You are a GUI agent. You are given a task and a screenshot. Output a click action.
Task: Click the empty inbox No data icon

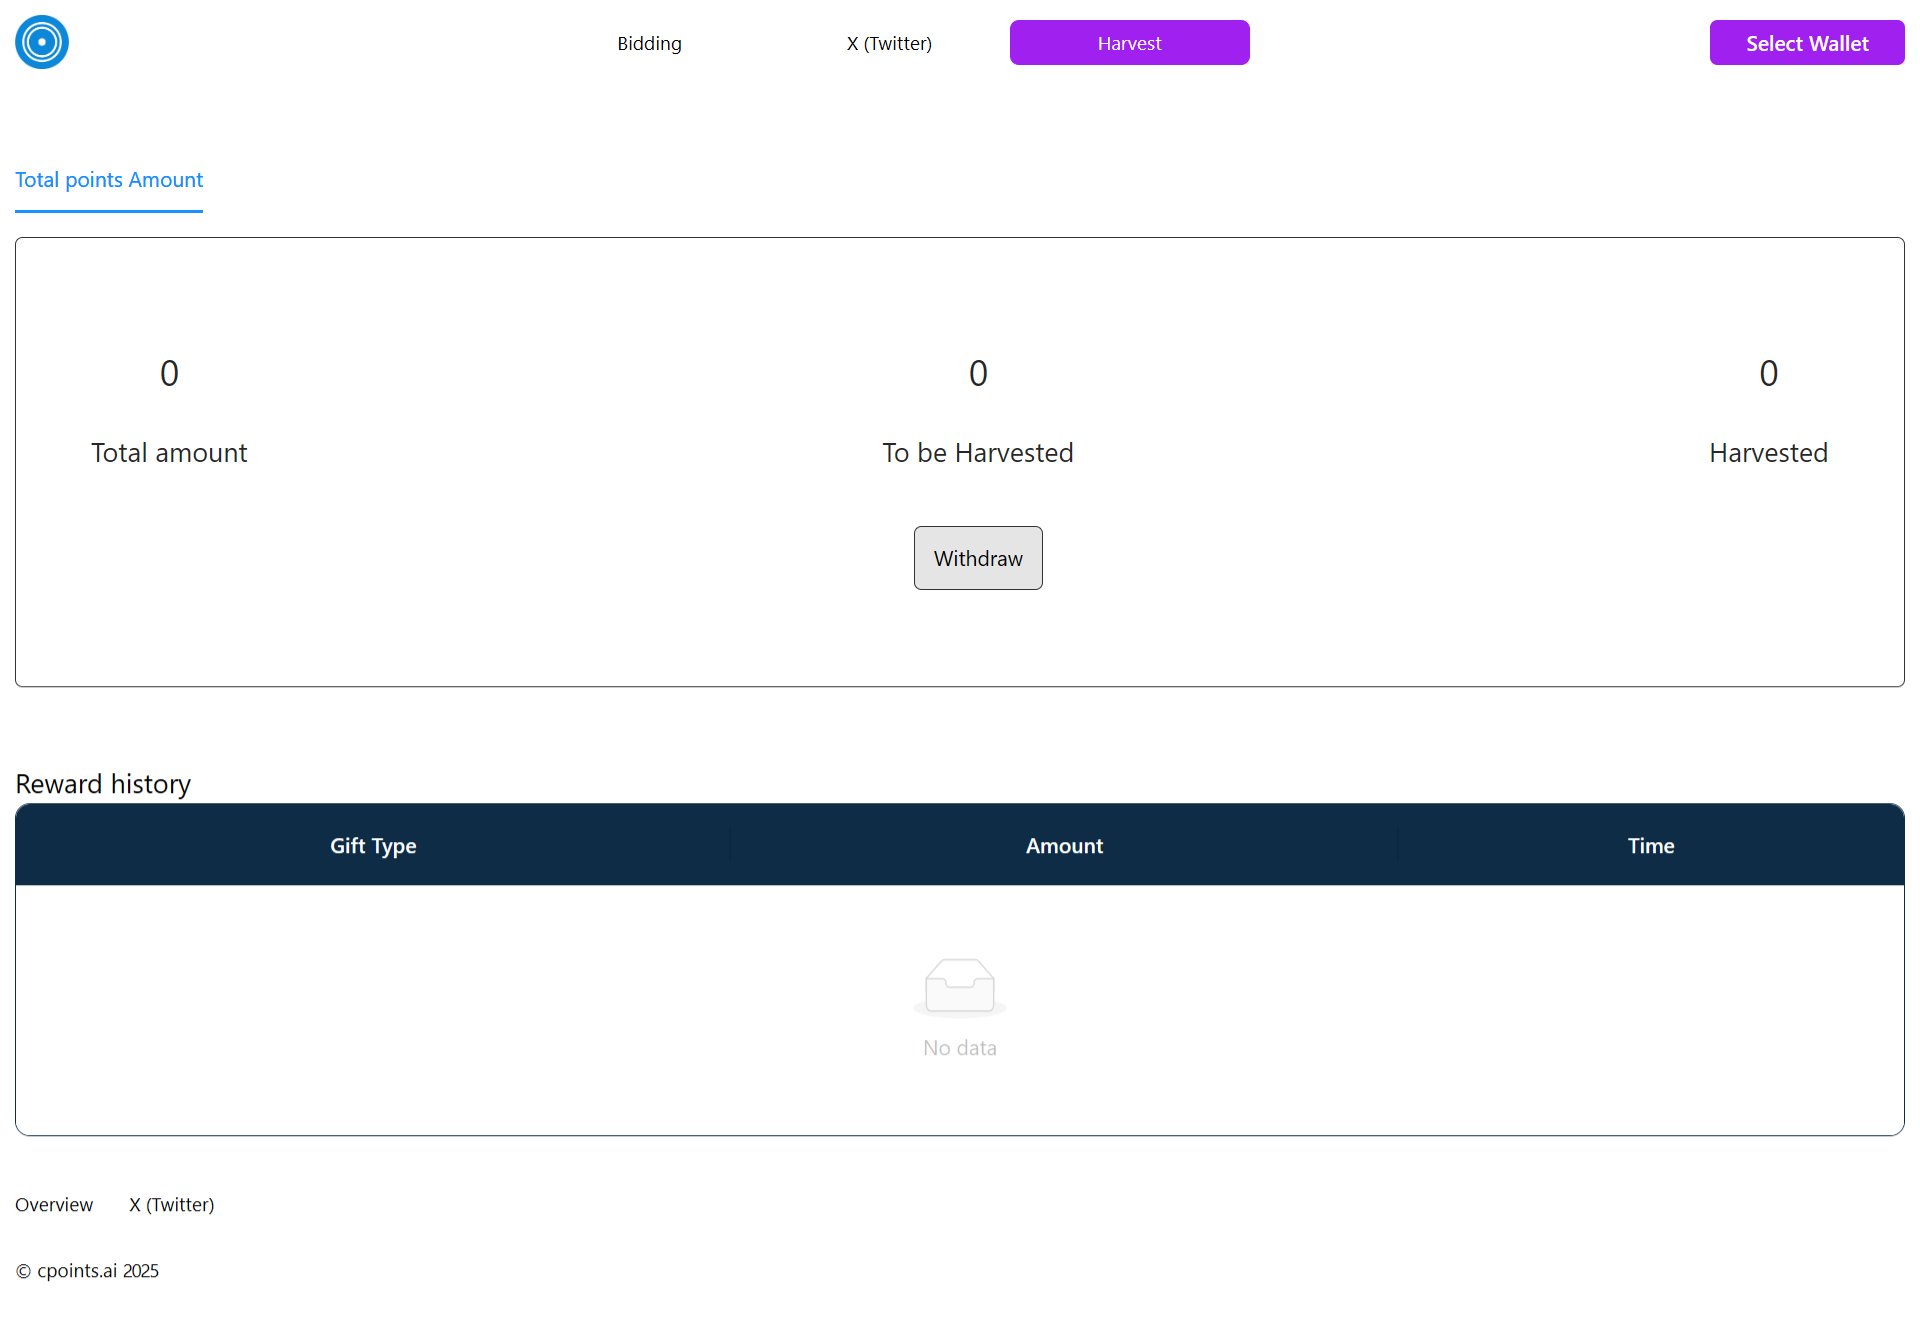959,986
